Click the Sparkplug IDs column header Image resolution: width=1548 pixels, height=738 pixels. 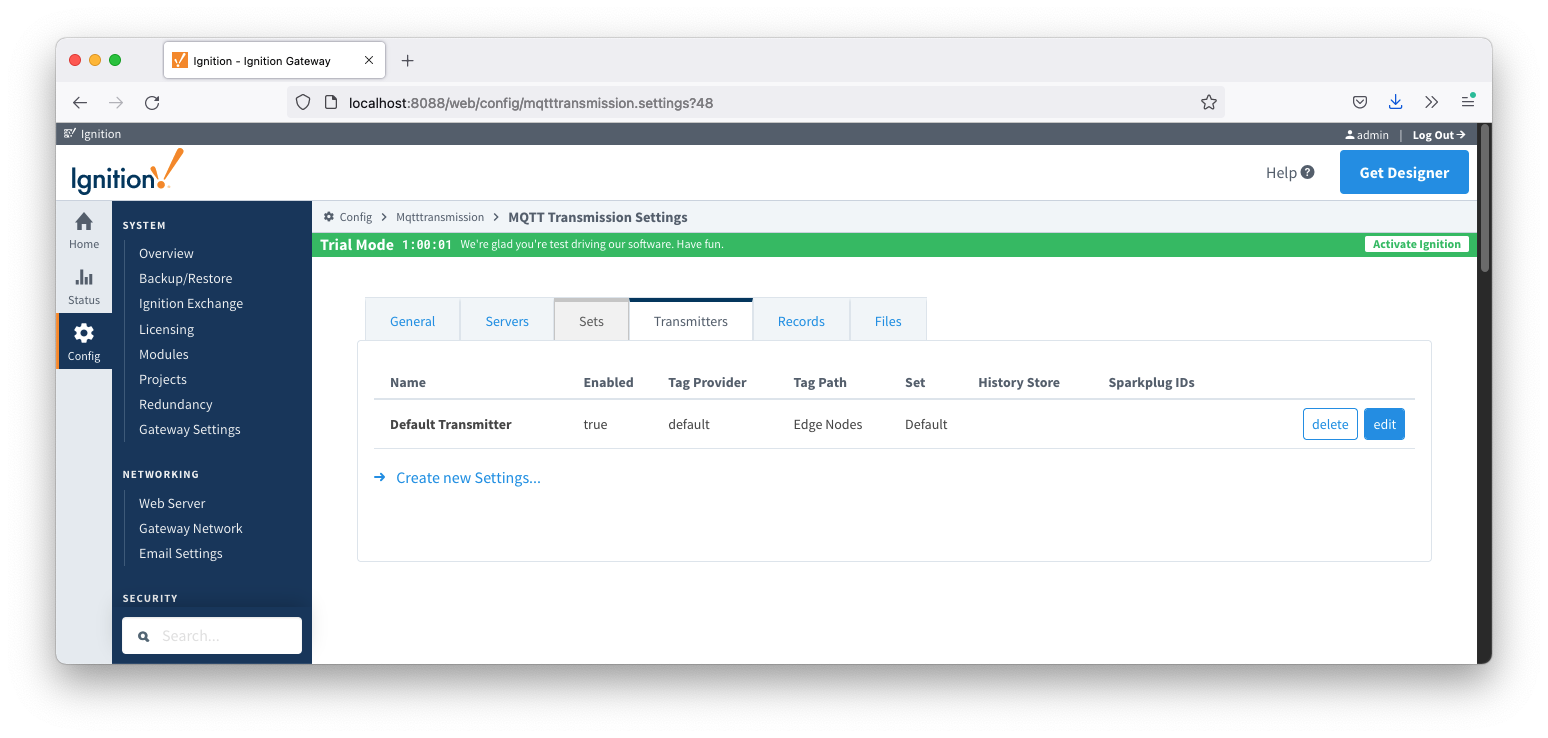pyautogui.click(x=1151, y=382)
